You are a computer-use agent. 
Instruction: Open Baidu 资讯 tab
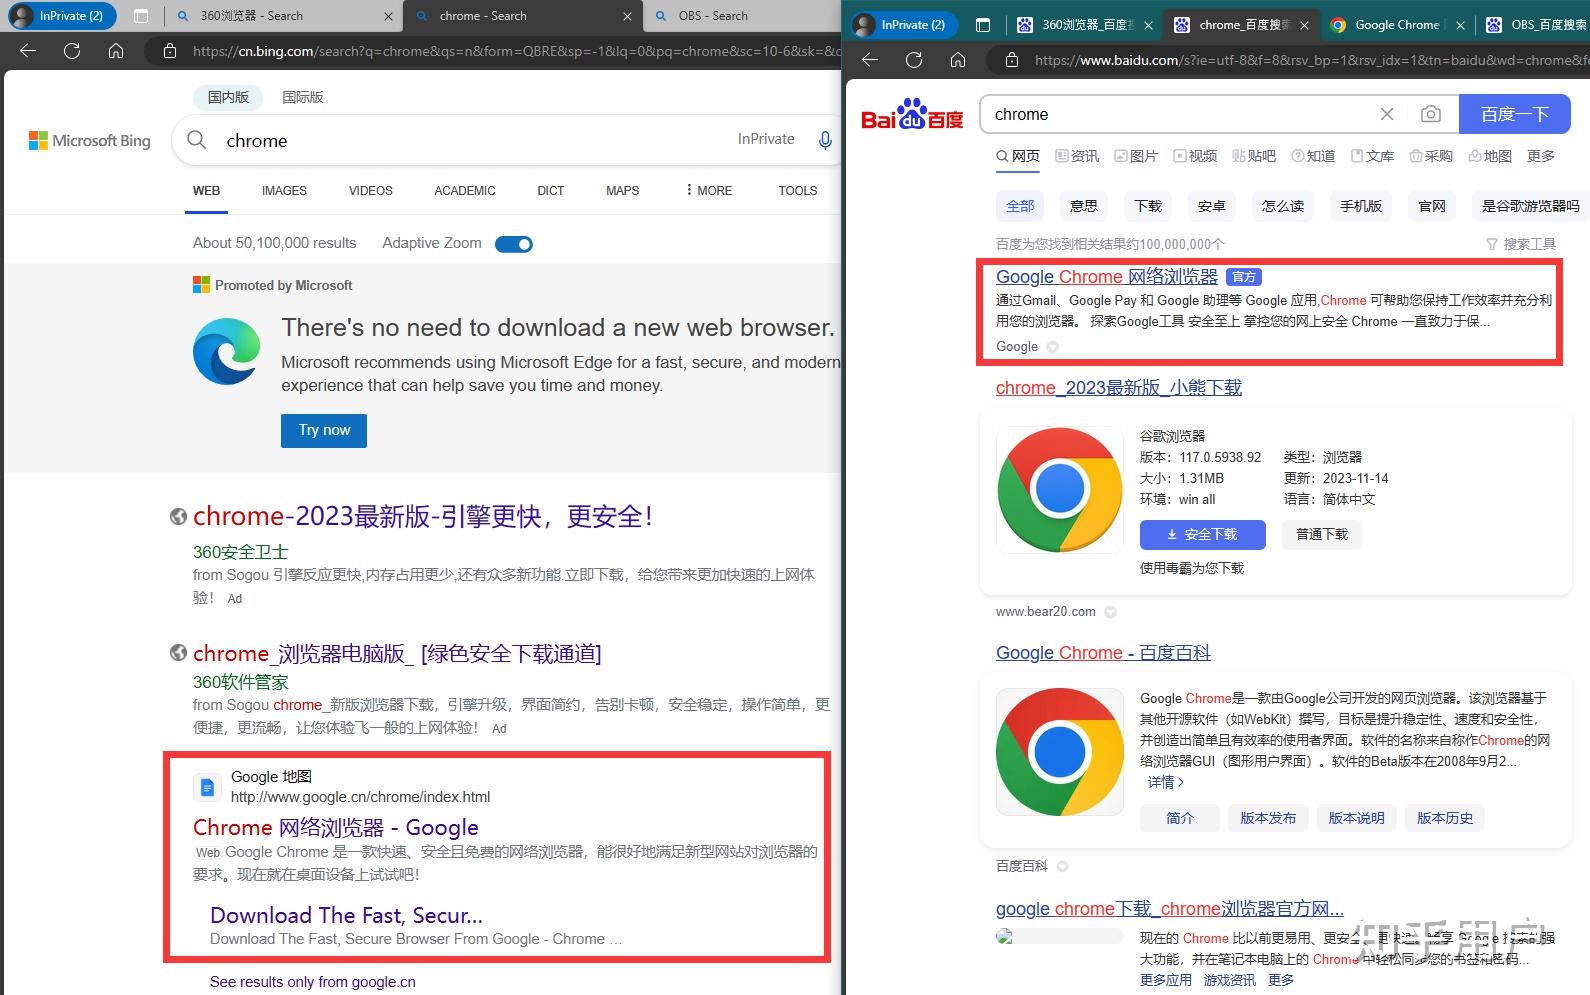coord(1077,156)
